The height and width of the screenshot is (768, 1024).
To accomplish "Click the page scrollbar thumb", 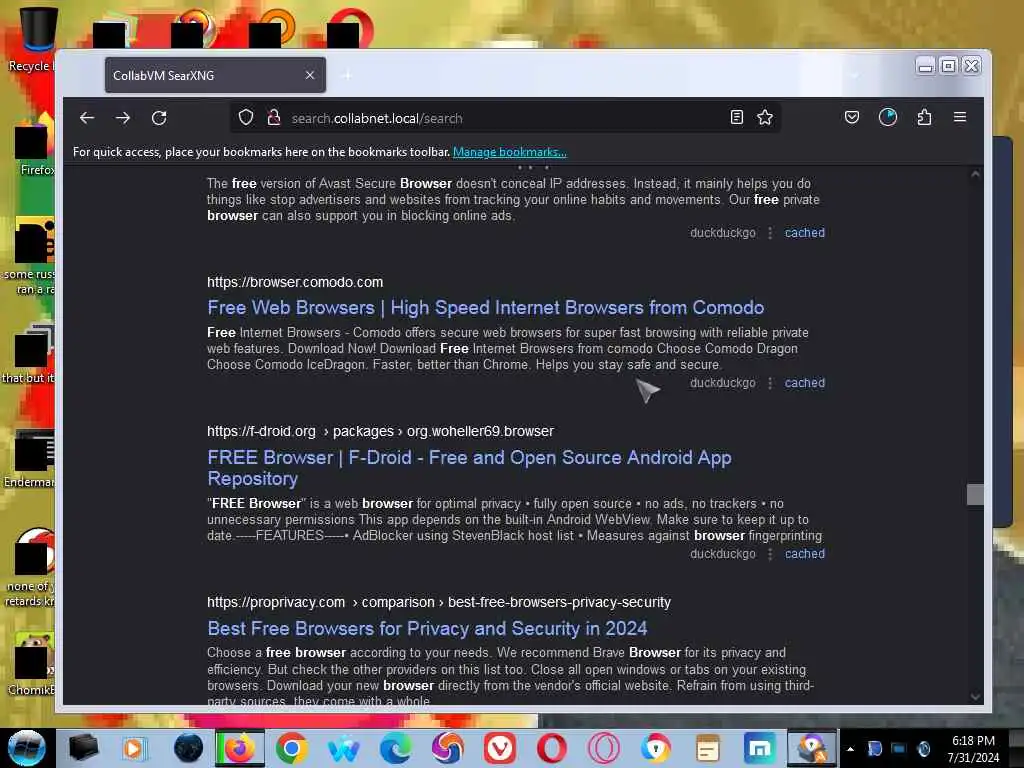I will tap(975, 494).
